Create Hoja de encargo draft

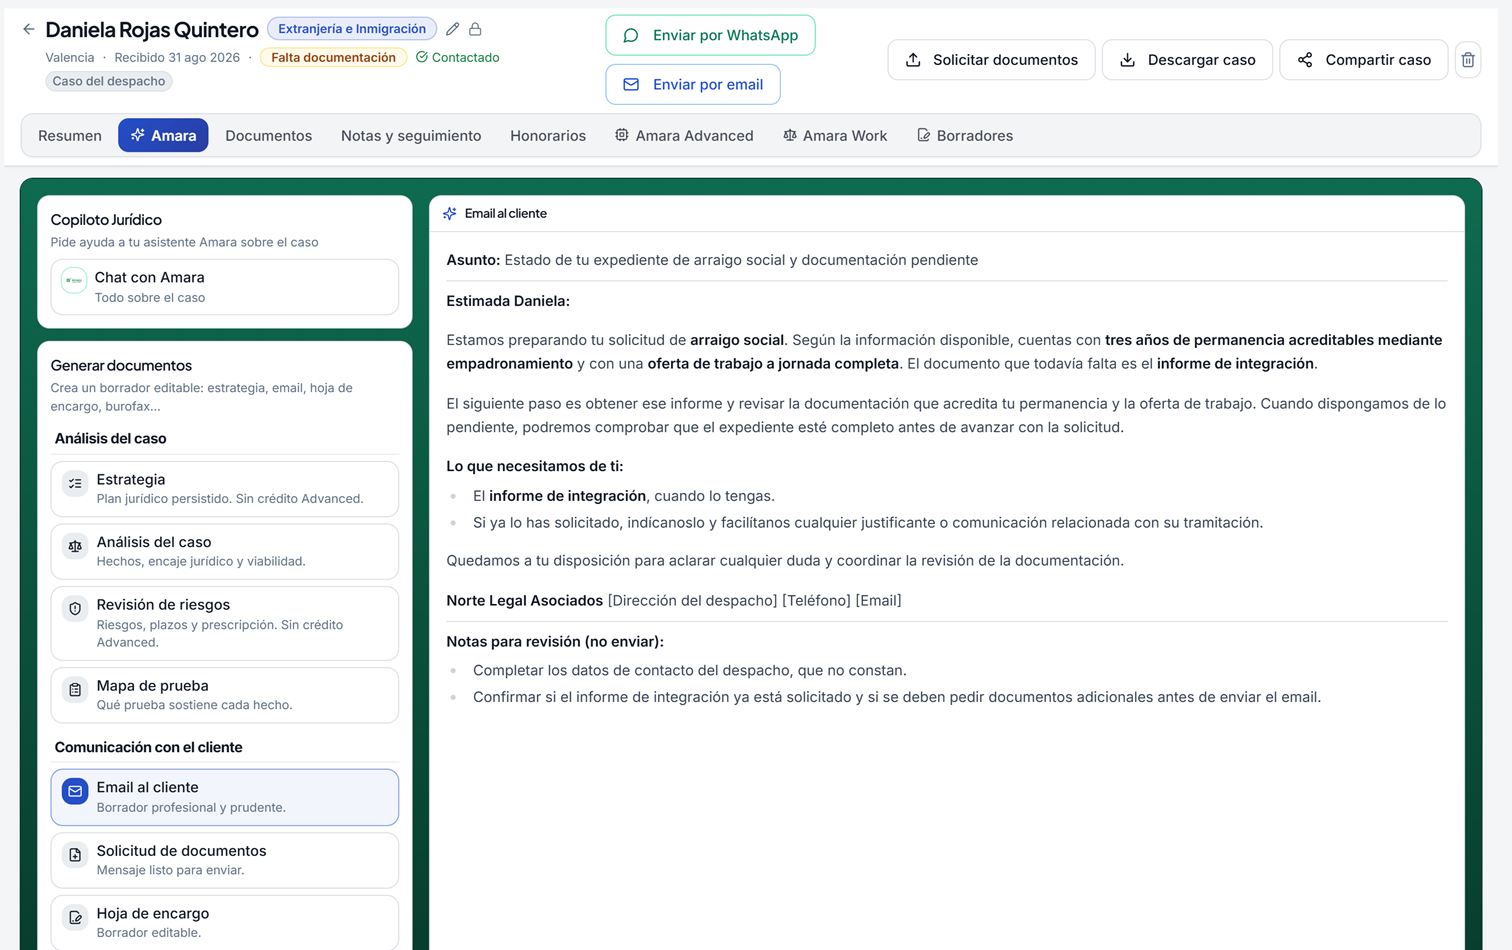[x=225, y=922]
